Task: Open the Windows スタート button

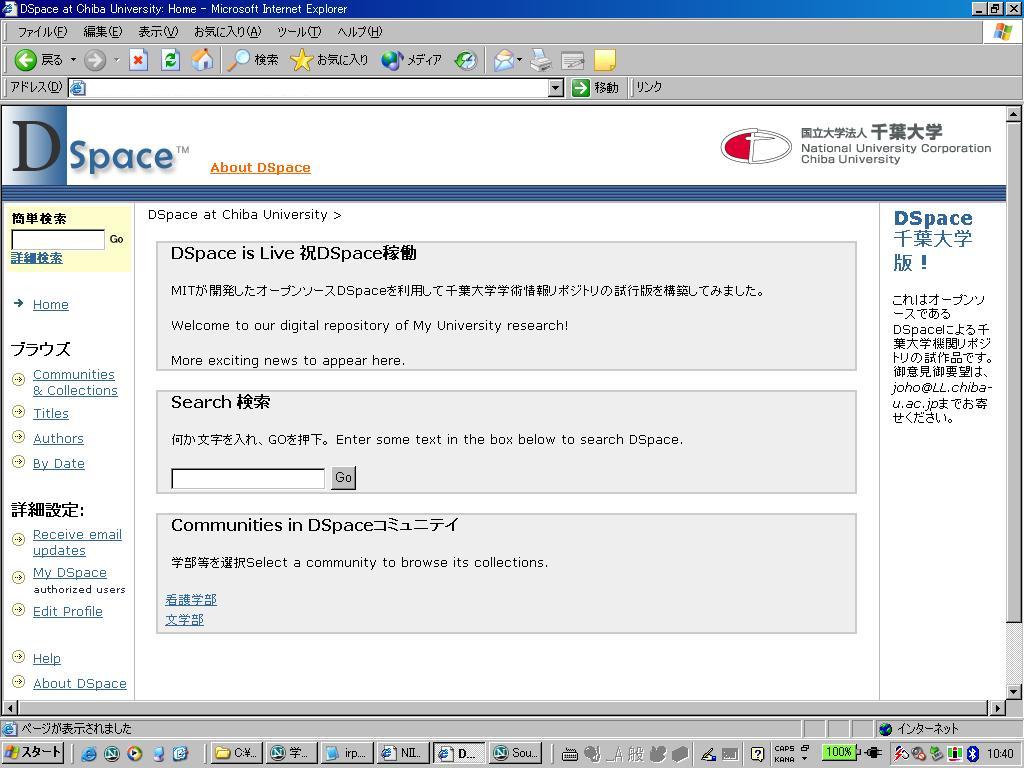Action: [33, 753]
